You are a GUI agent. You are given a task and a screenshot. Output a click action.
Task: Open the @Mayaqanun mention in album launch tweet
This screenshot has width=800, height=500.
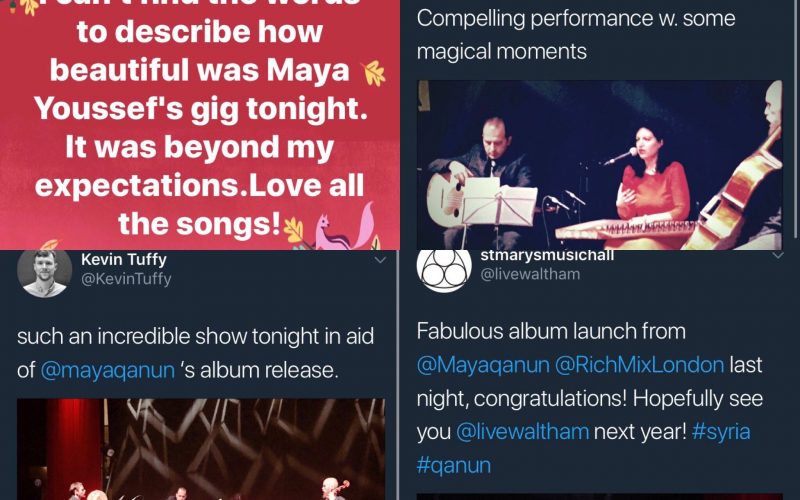(483, 365)
